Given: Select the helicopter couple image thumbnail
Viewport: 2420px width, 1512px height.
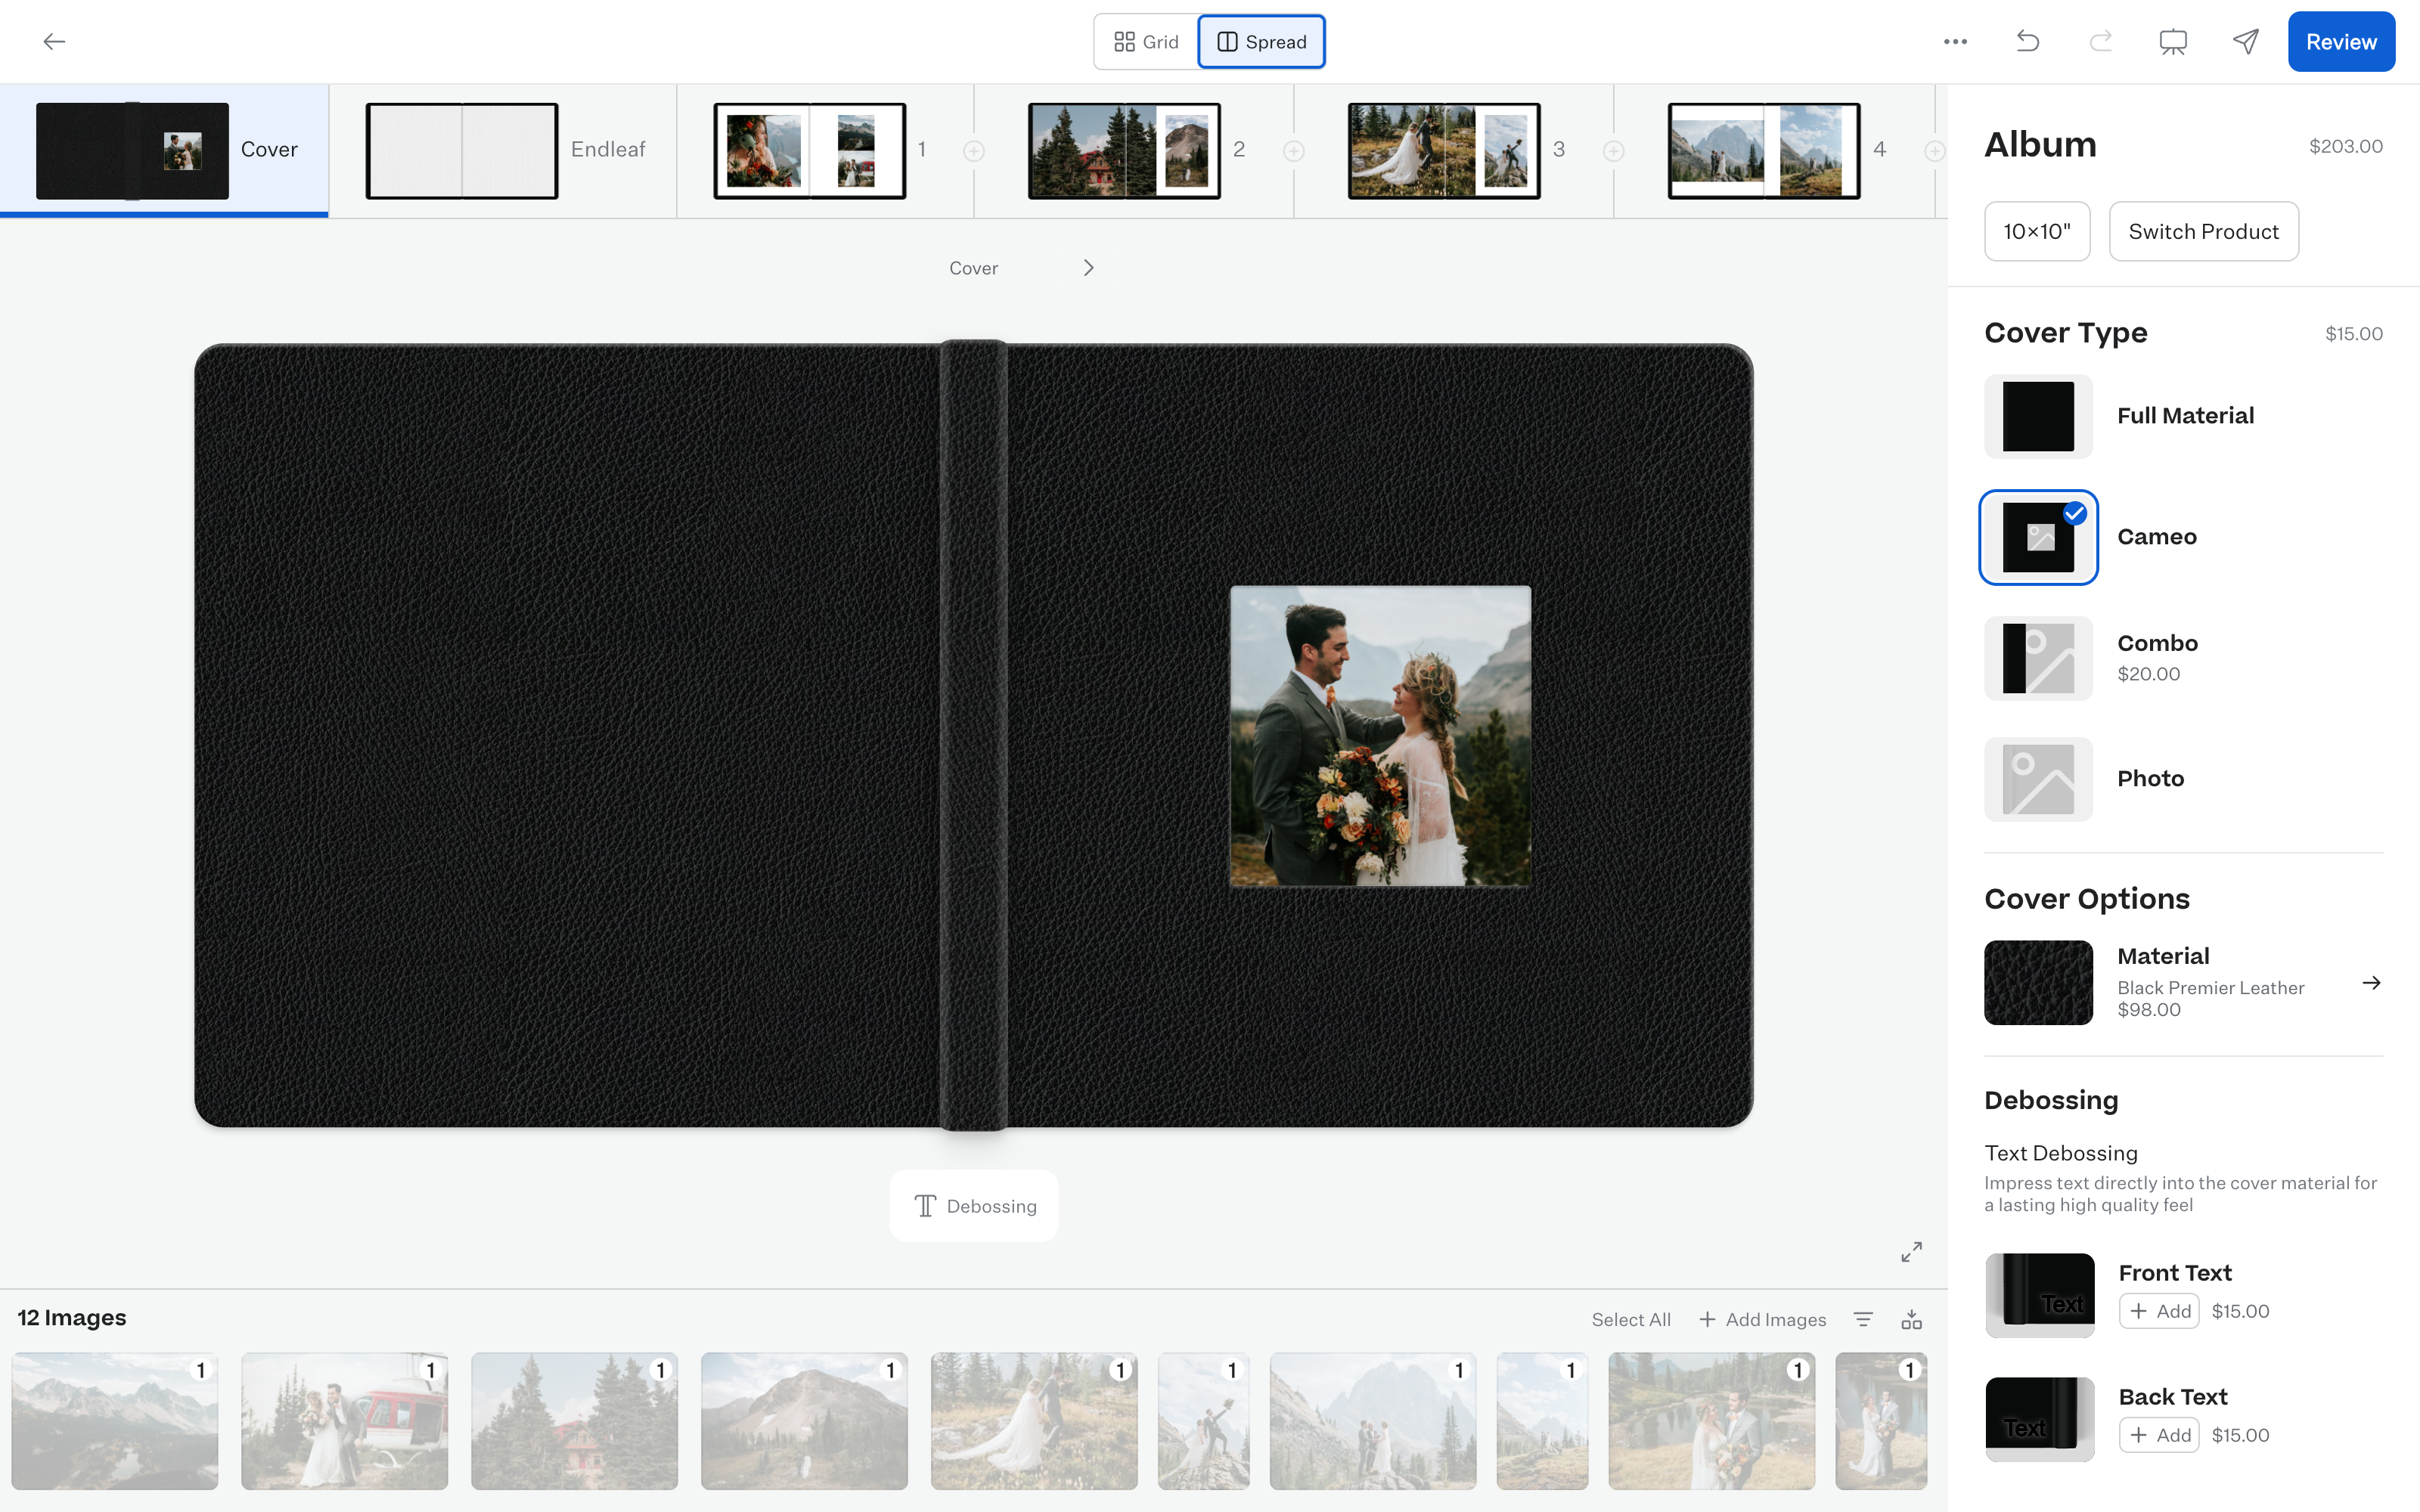Looking at the screenshot, I should (345, 1421).
